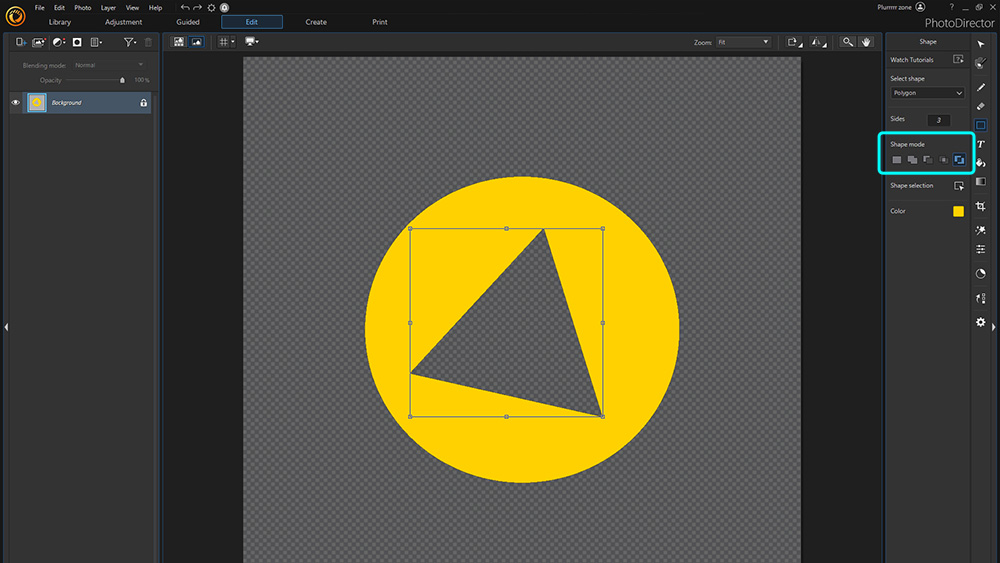Choose the first new shape mode
Viewport: 1000px width, 563px height.
(x=897, y=160)
